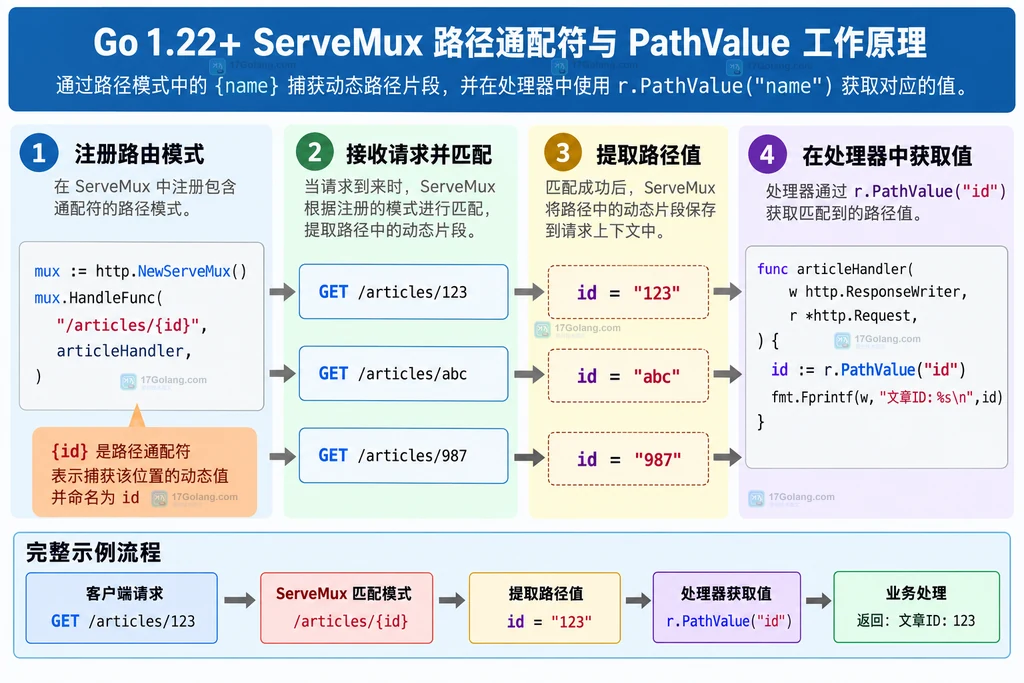Screen dimensions: 1024x683
Task: Click the code line "func articleHandler("
Action: (835, 268)
